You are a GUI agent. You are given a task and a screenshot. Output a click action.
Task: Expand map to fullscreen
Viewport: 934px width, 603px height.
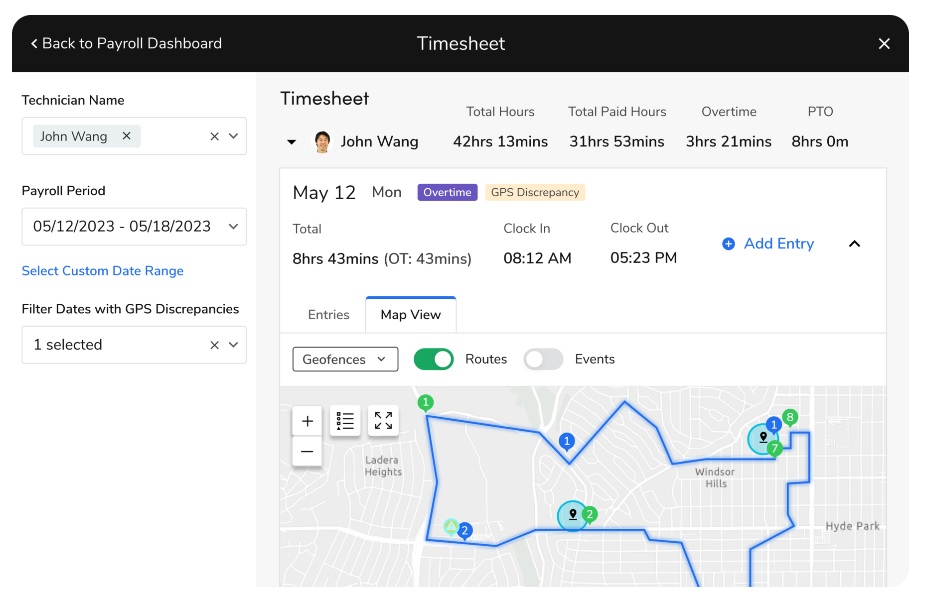(384, 421)
